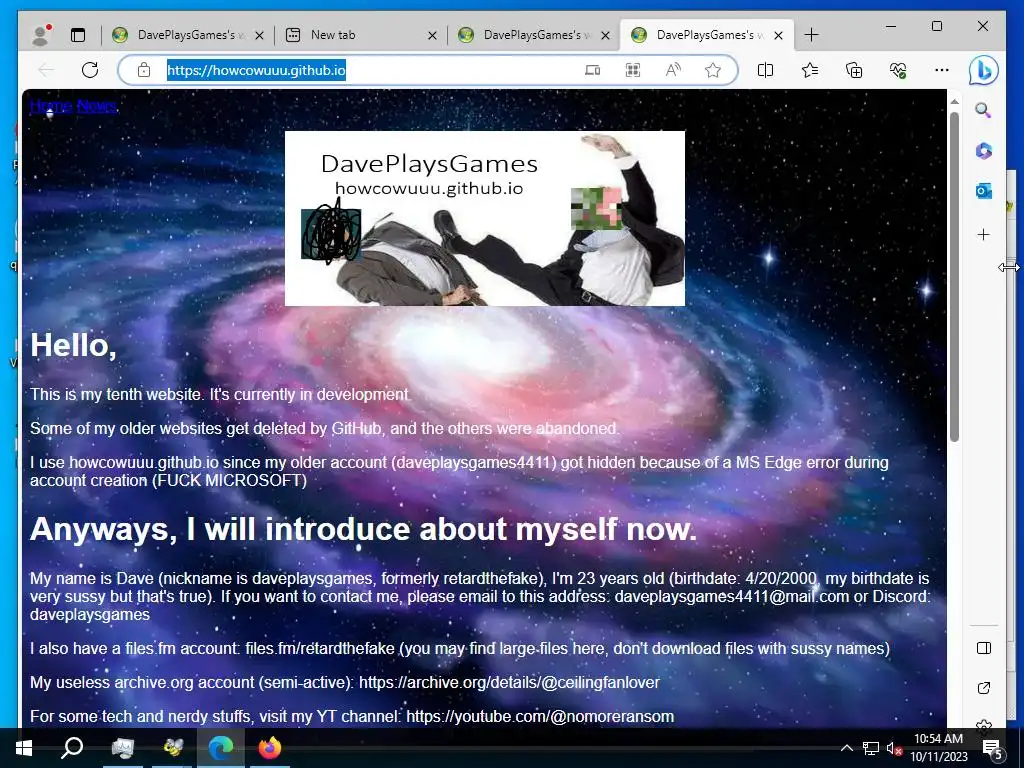Viewport: 1024px width, 768px height.
Task: Add this page to favorites star
Action: [x=712, y=70]
